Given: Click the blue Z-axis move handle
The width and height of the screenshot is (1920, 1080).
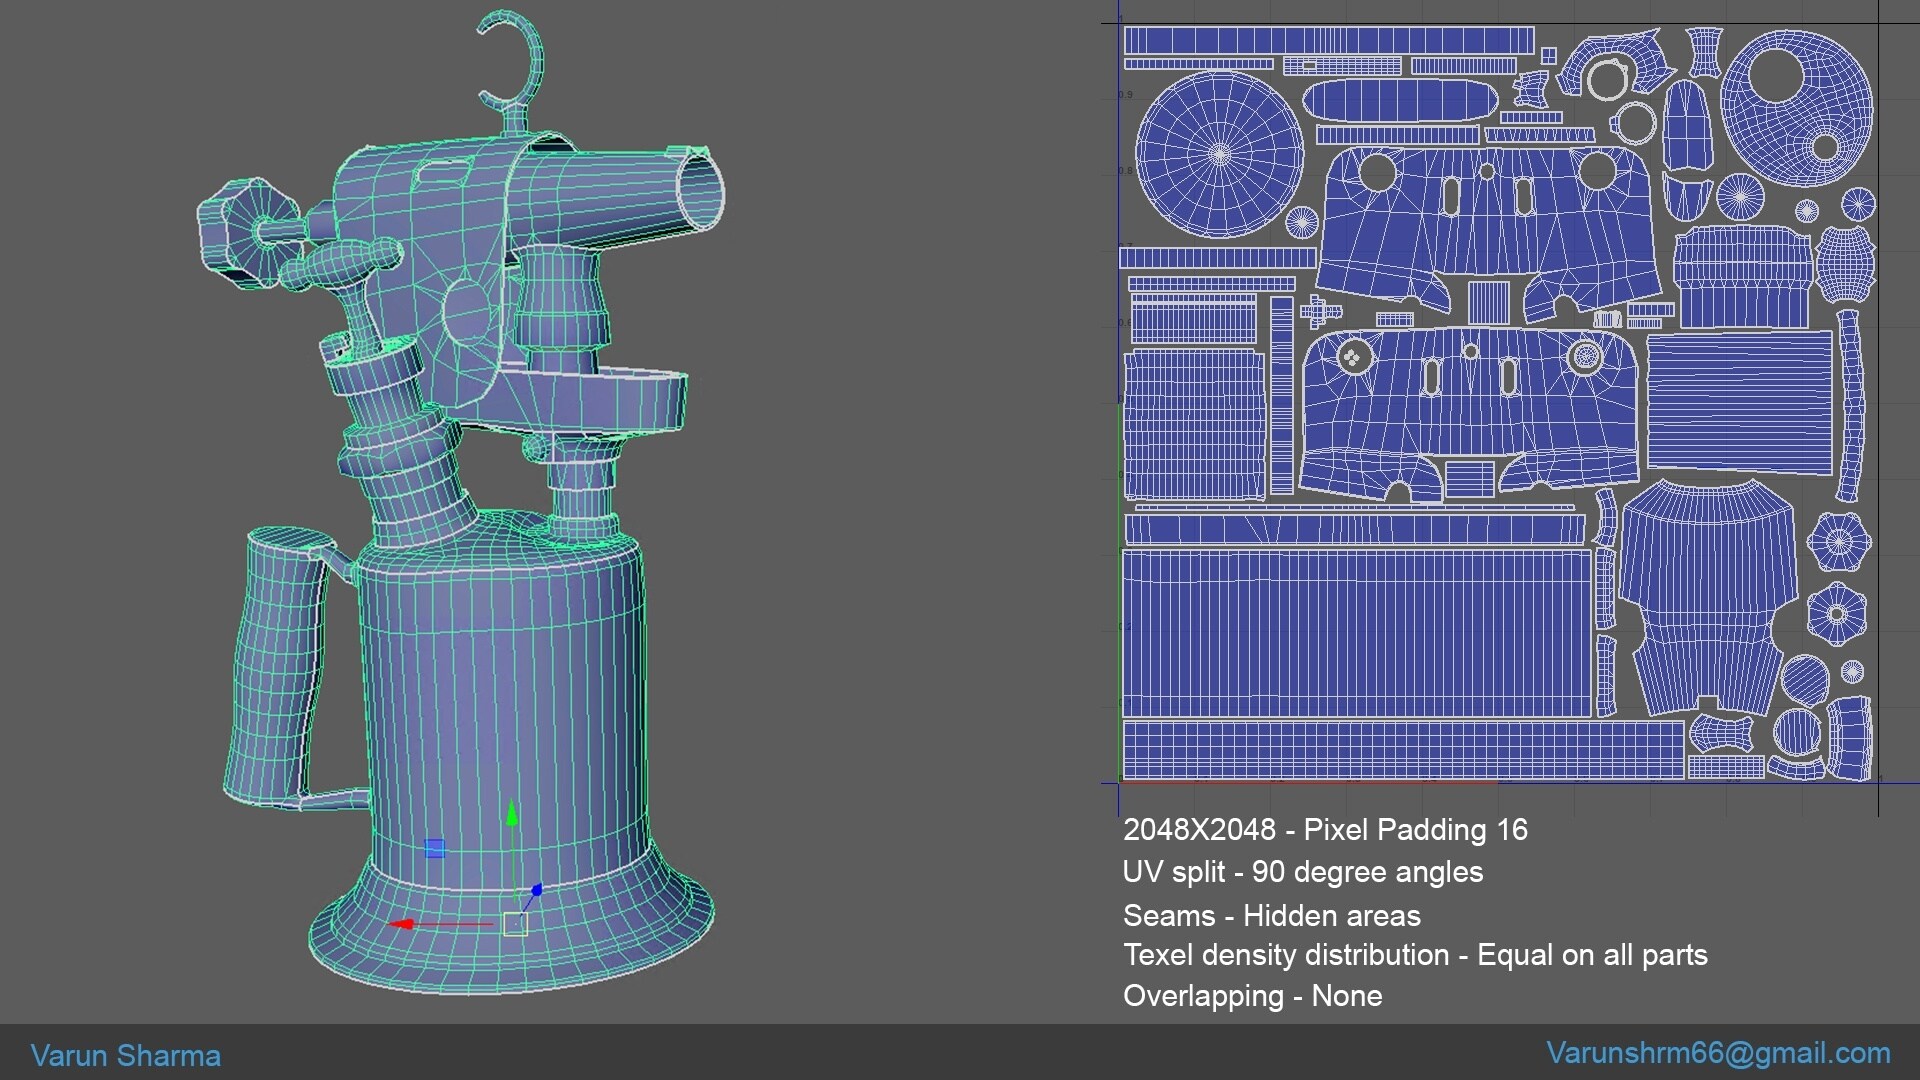Looking at the screenshot, I should coord(536,890).
